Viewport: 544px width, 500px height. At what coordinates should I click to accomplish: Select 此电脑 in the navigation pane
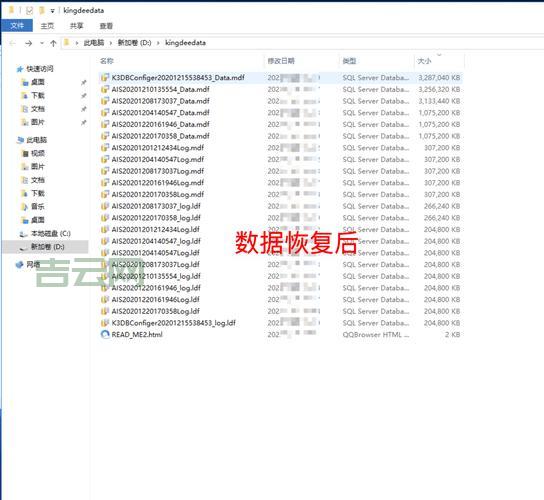point(36,140)
